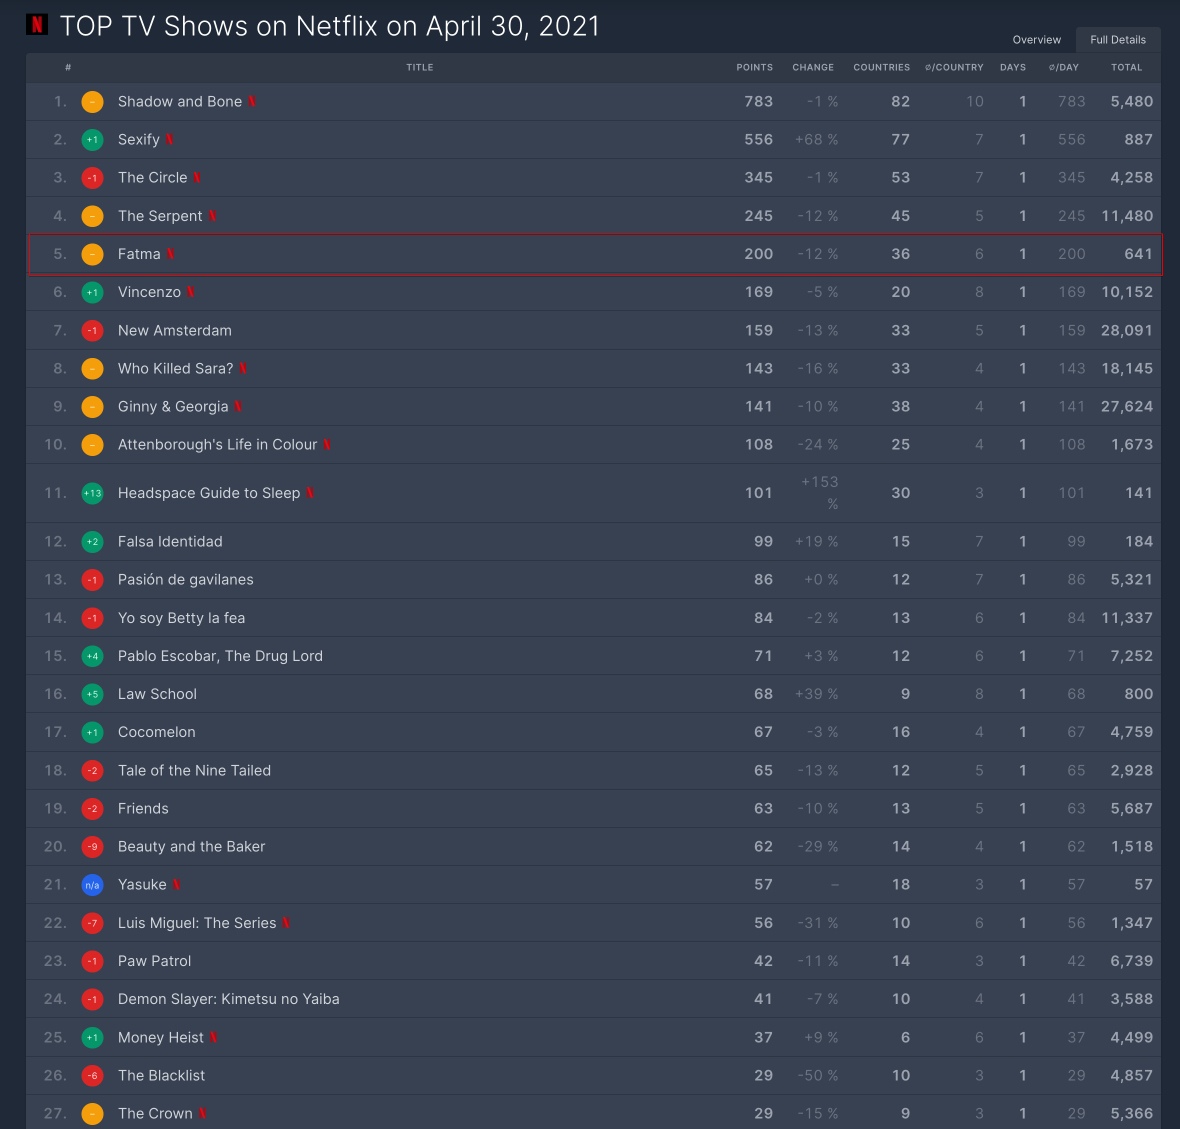Open the Sexify show link
The width and height of the screenshot is (1180, 1129).
[x=138, y=140]
